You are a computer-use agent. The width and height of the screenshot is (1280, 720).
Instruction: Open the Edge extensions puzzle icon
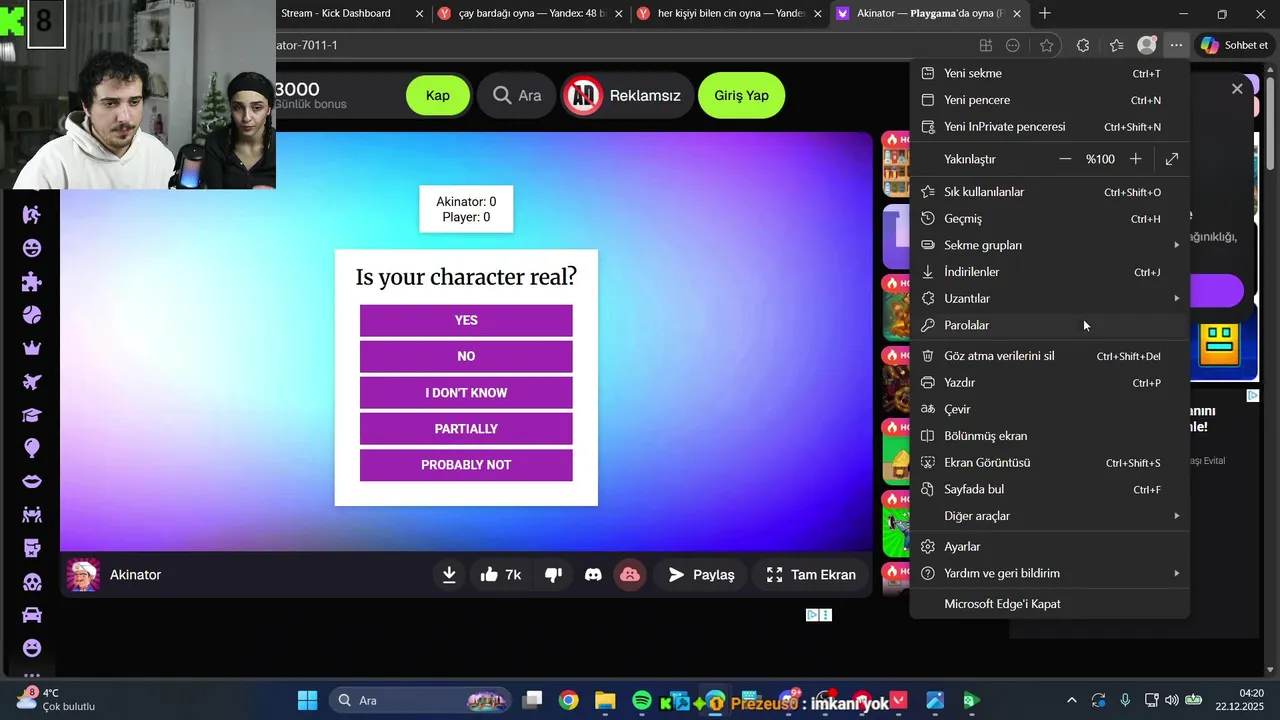(1083, 45)
